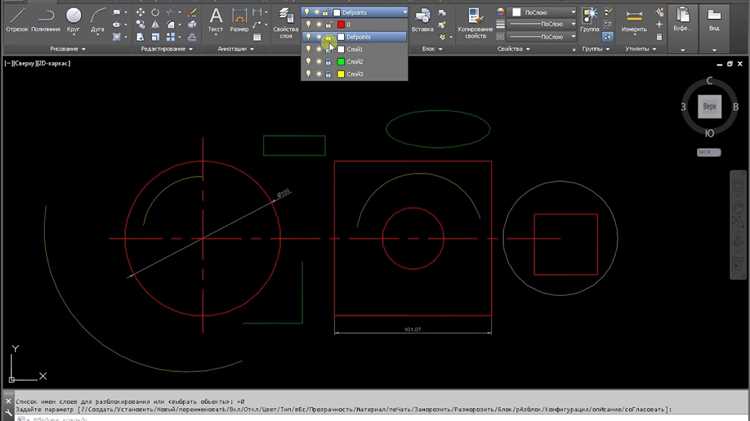Click red color swatch of layer 0
Image resolution: width=750 pixels, height=421 pixels.
pos(341,24)
